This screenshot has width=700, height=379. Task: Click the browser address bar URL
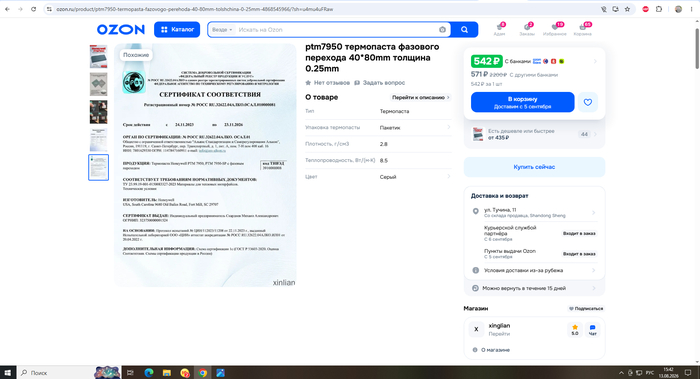pos(195,9)
